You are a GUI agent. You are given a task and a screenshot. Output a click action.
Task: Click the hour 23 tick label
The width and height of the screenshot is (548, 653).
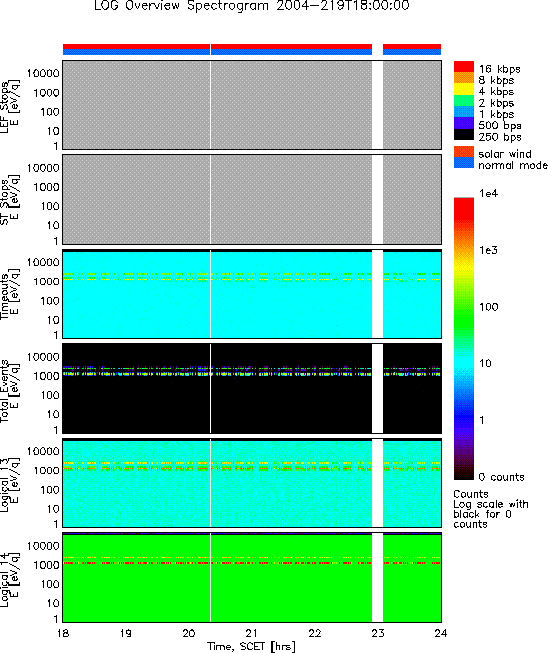point(378,633)
